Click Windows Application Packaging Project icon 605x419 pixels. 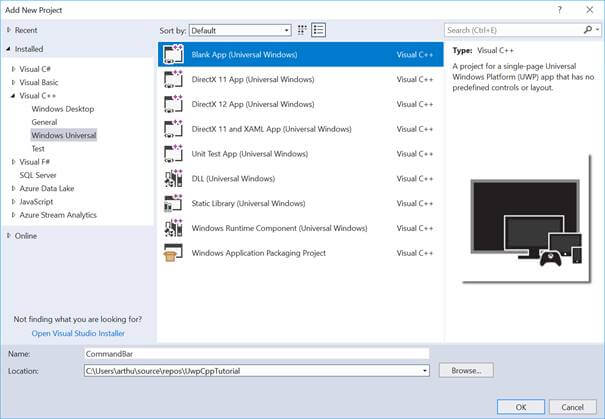pos(173,253)
